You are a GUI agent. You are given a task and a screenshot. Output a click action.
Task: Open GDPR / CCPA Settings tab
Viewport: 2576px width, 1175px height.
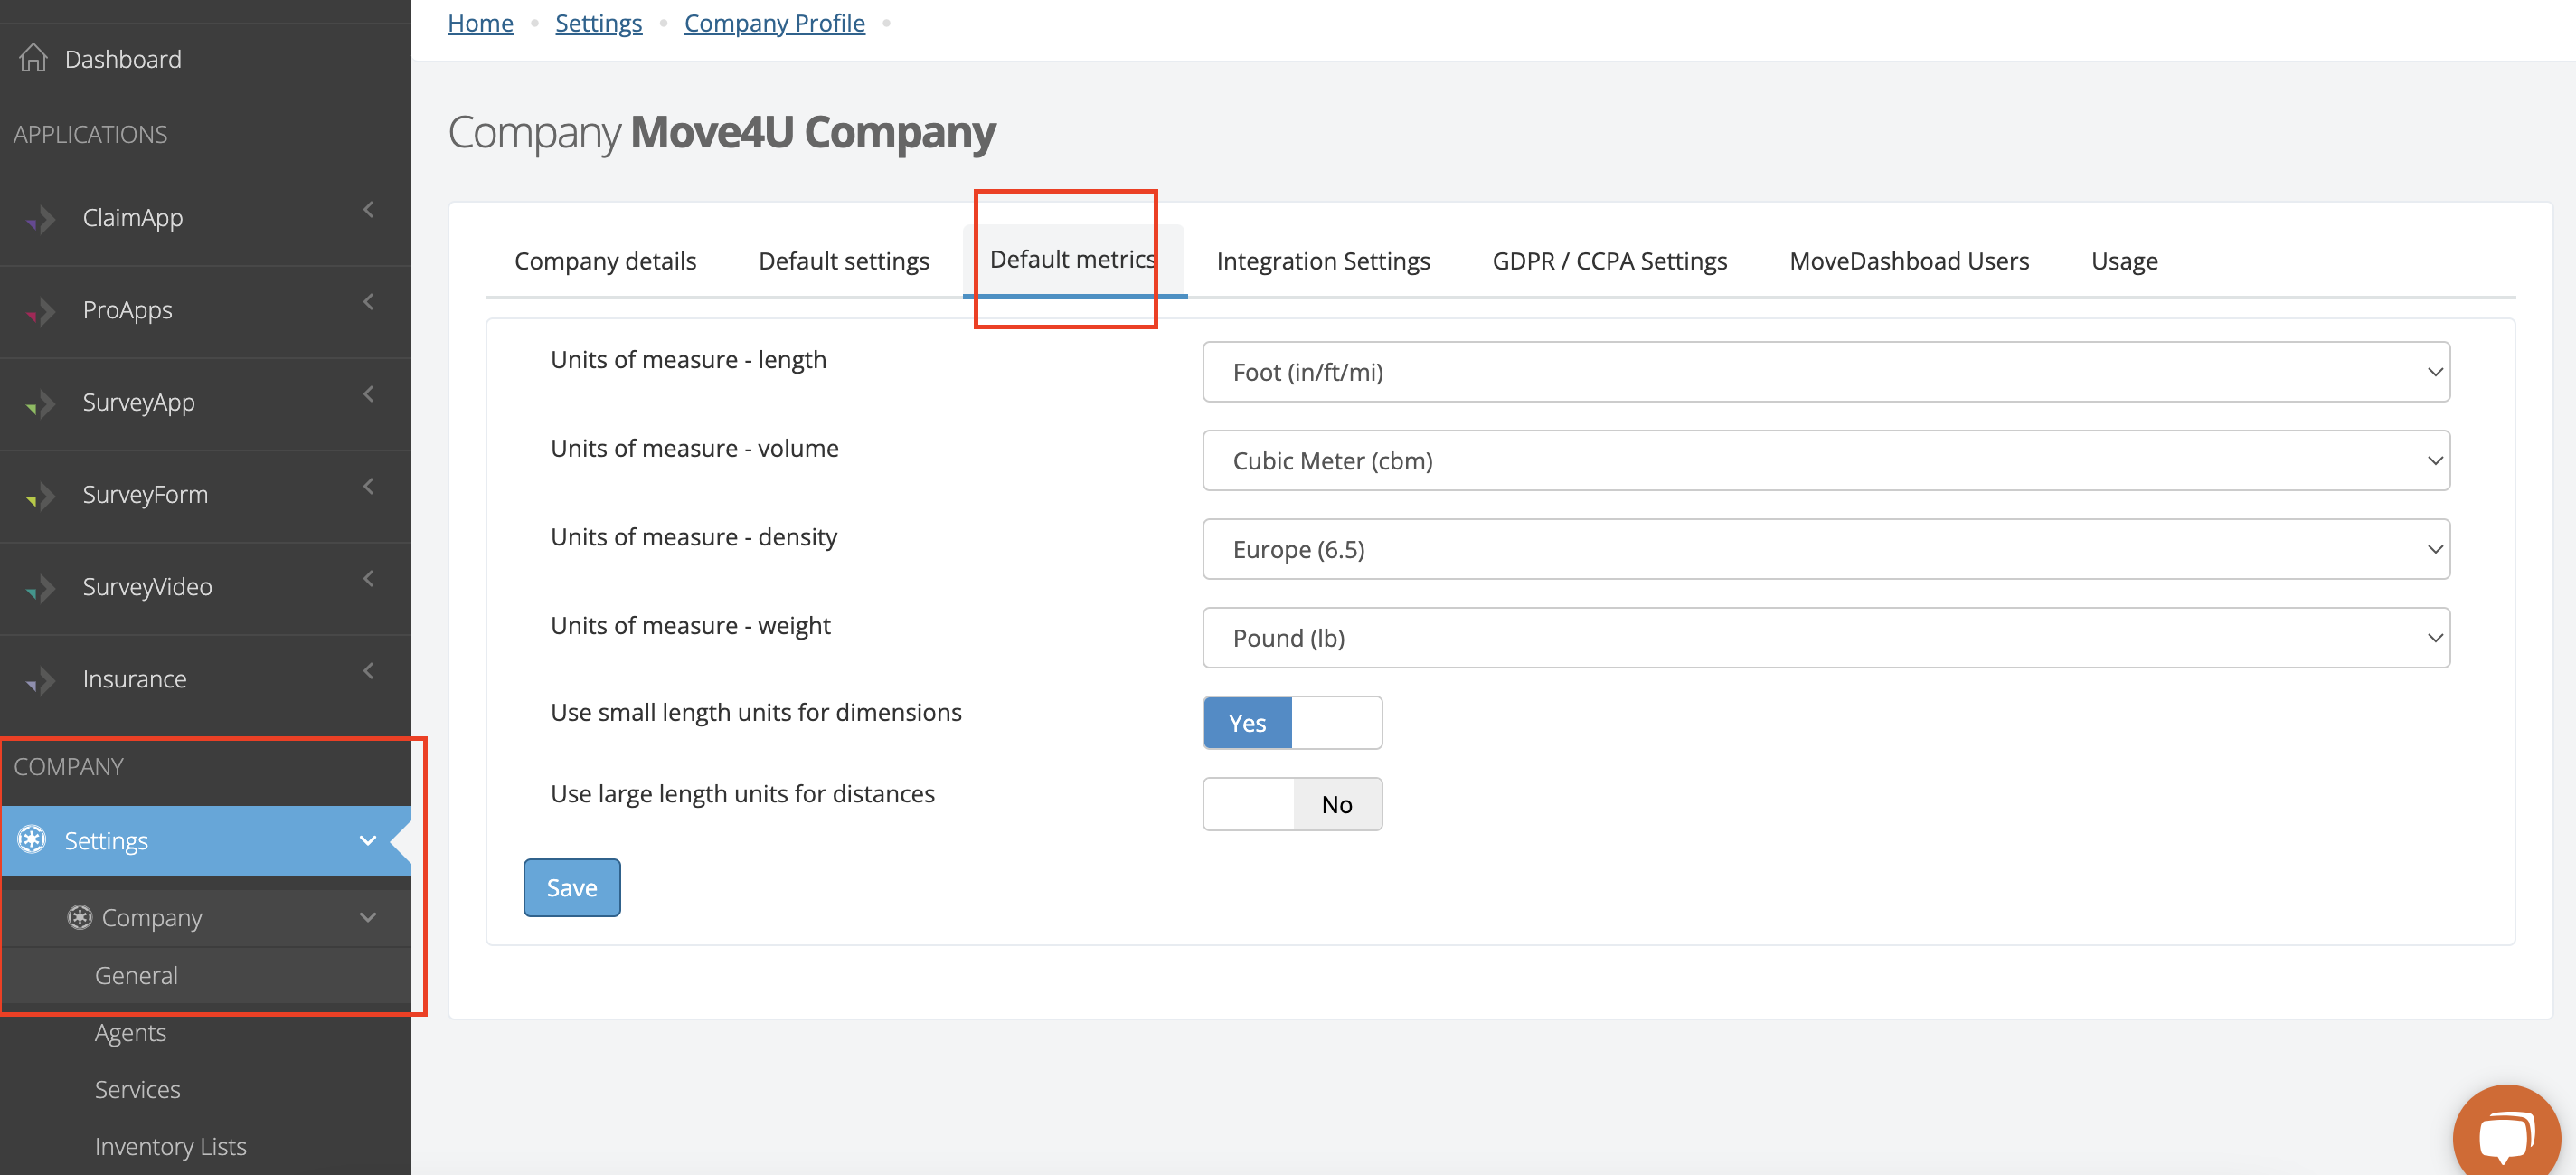pos(1609,261)
